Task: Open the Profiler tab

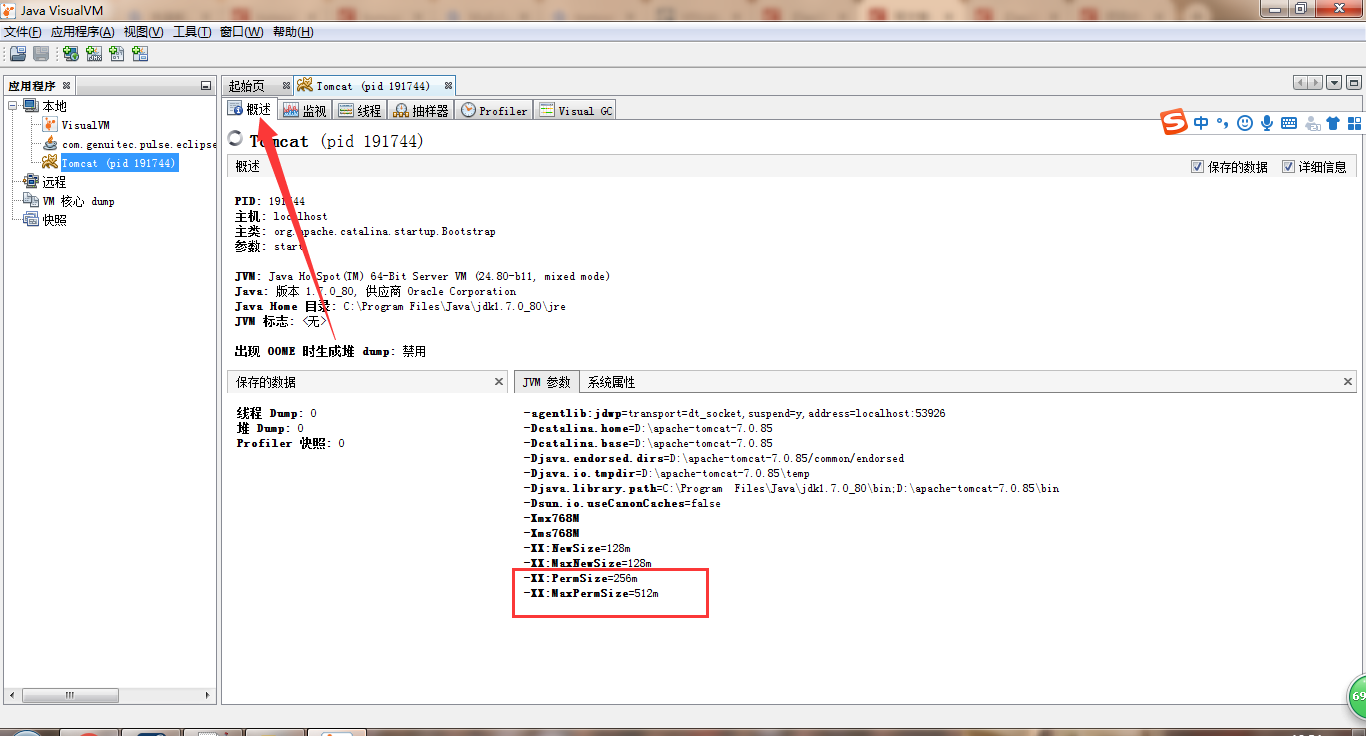Action: 493,109
